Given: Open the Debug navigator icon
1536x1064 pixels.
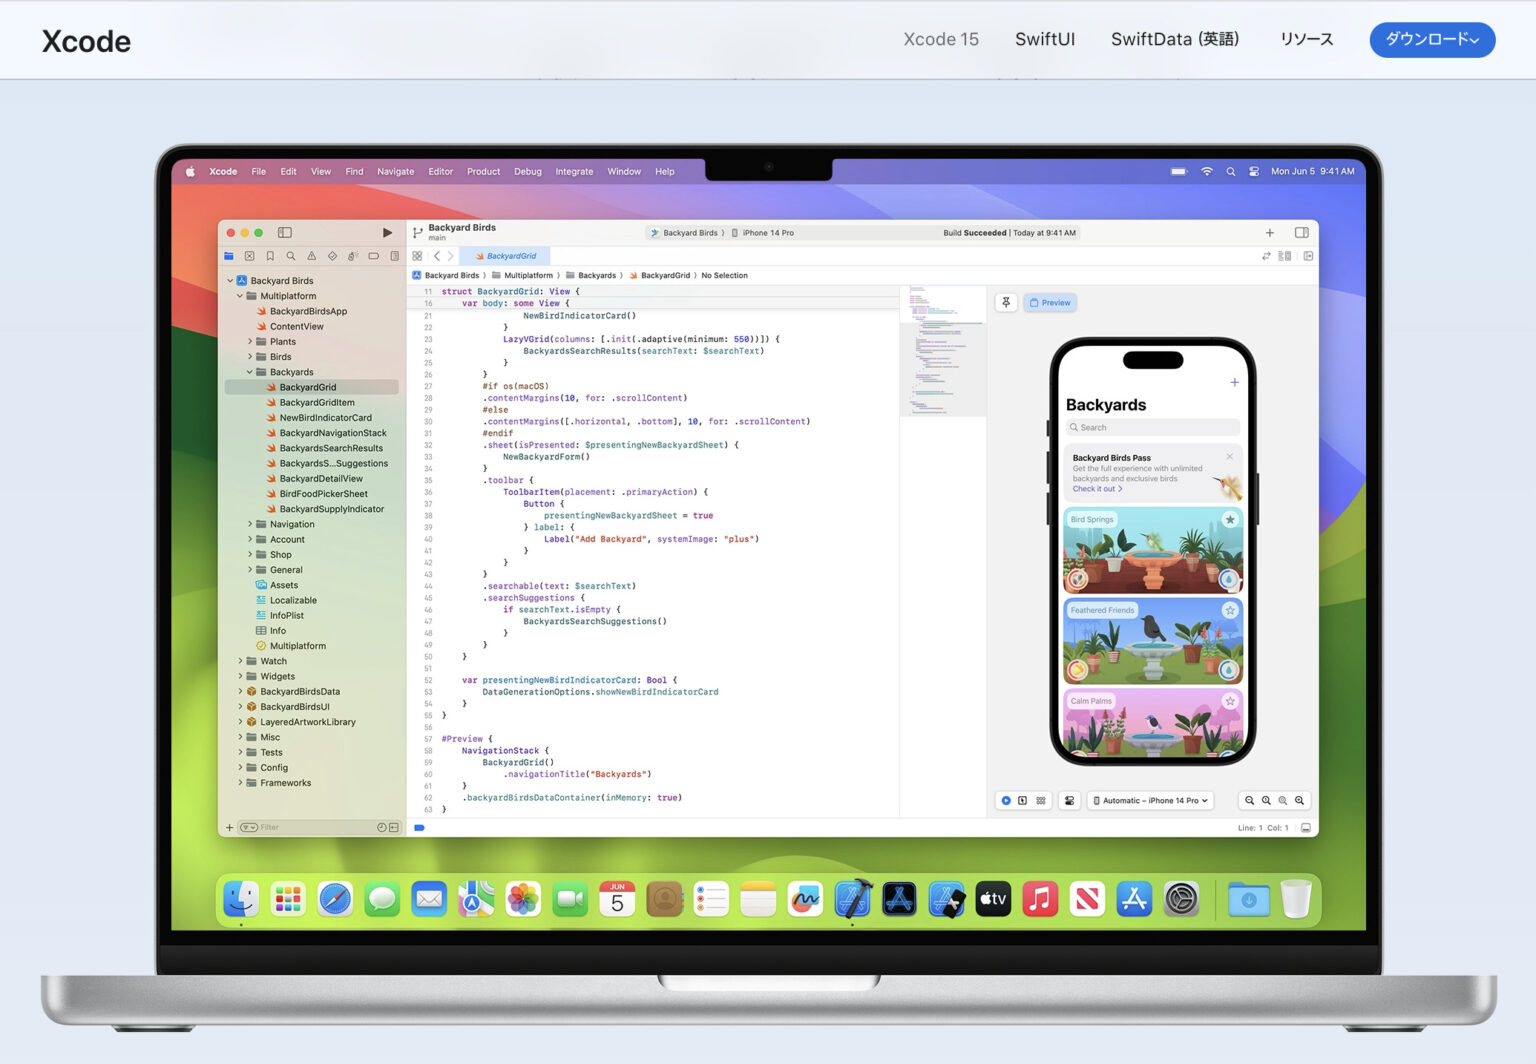Looking at the screenshot, I should 351,255.
